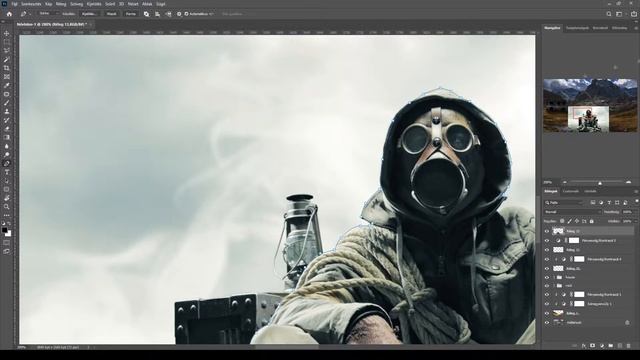
Task: Click the Navigator preview thumbnail
Action: point(590,105)
